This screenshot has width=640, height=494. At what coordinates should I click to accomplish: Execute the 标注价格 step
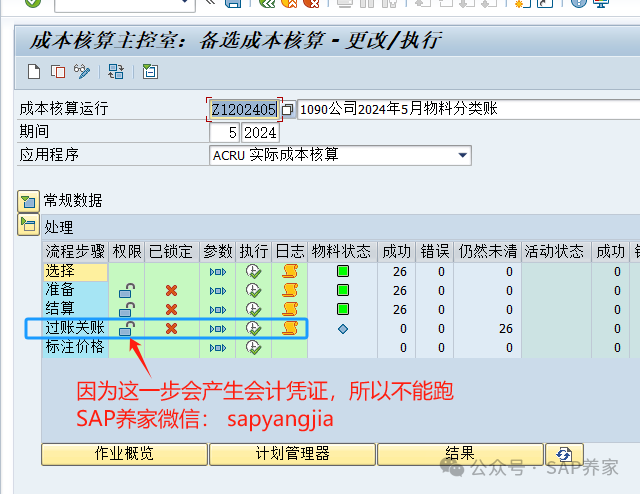[x=253, y=348]
